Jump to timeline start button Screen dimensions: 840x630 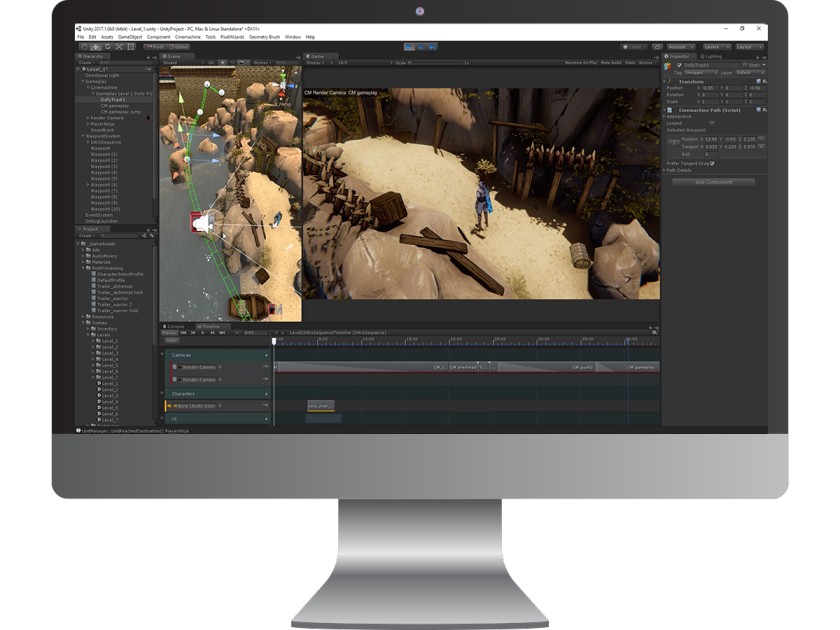point(184,333)
